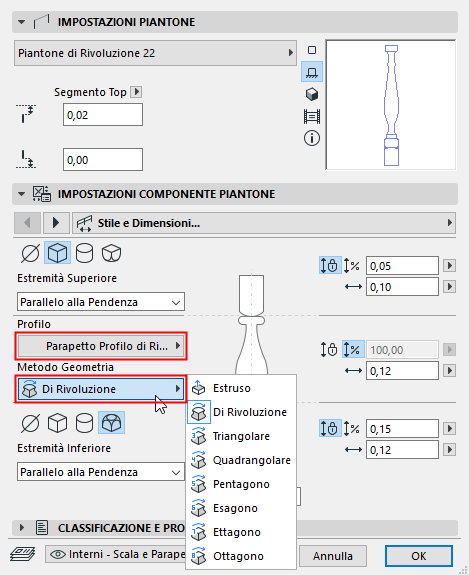The height and width of the screenshot is (575, 469).
Task: Click the OK button
Action: pos(419,556)
